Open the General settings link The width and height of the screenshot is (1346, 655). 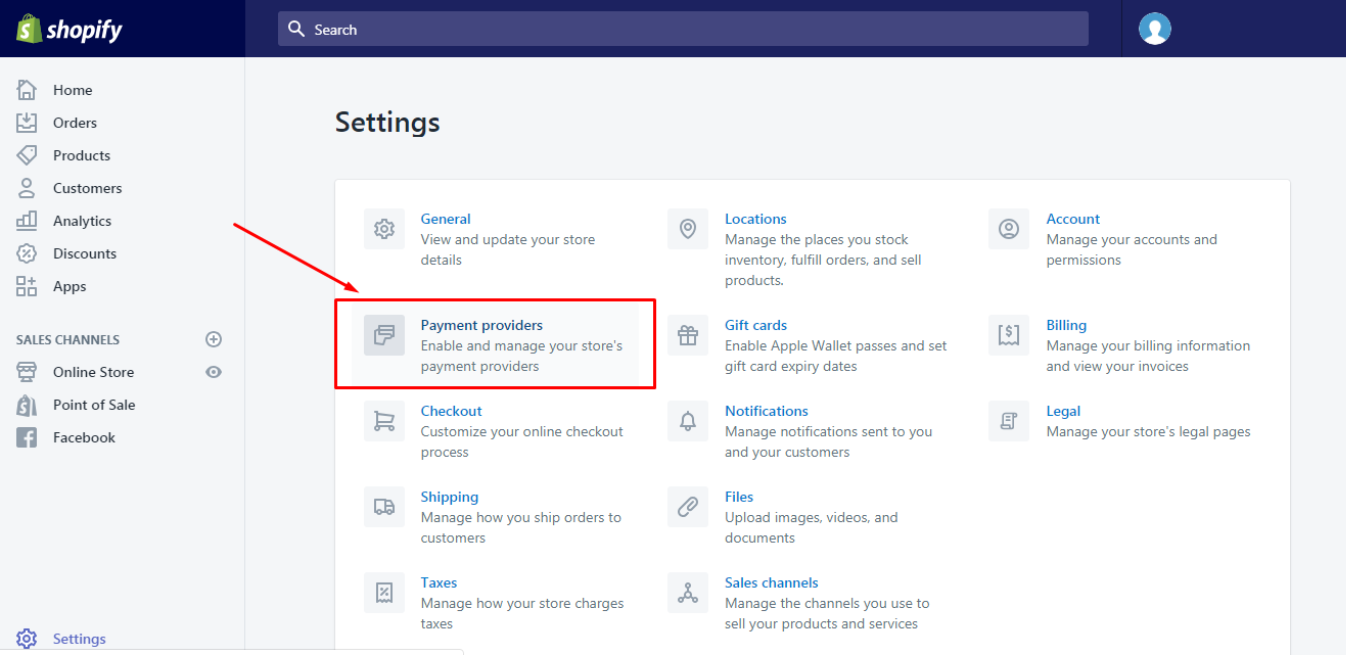[x=445, y=219]
